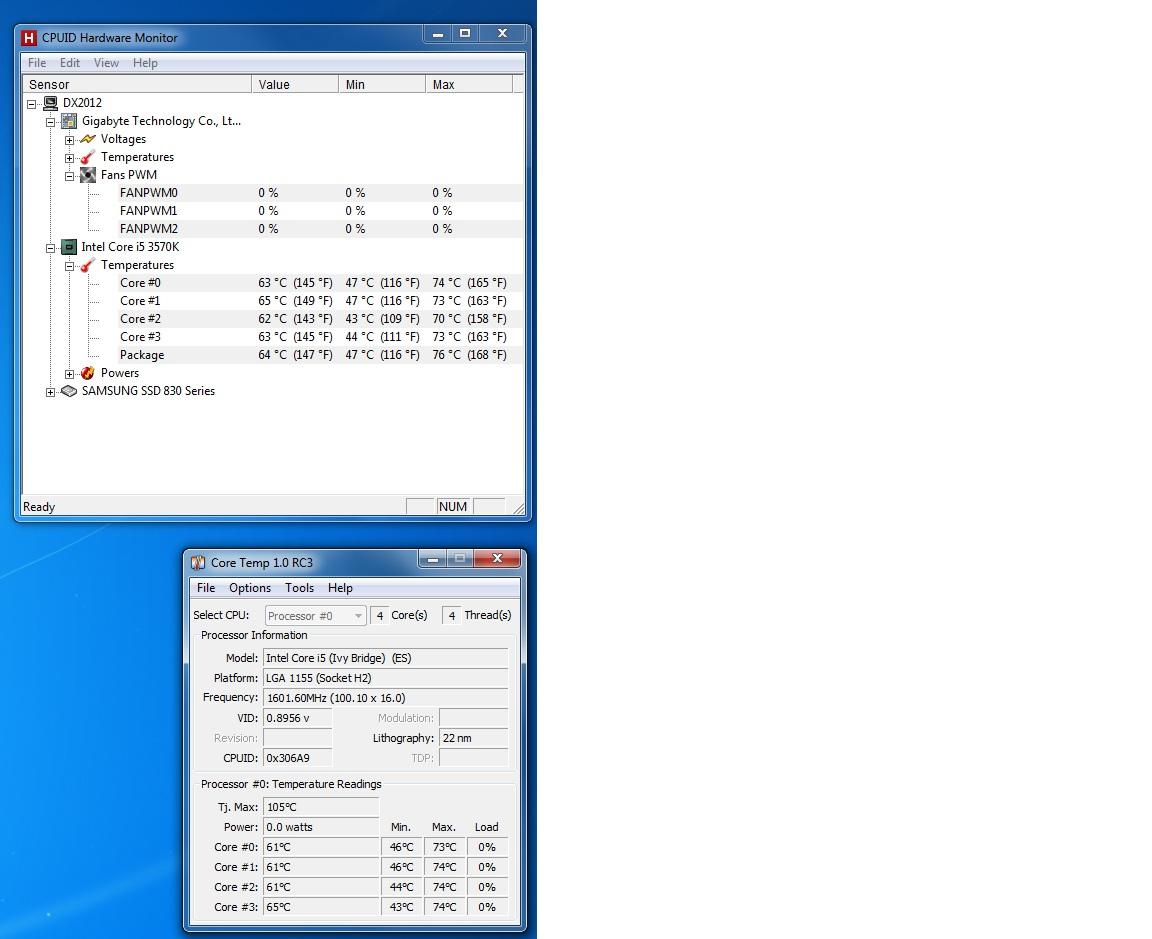The height and width of the screenshot is (939, 1152).
Task: Expand the SAMSUNG SSD 830 Series node
Action: pos(51,392)
